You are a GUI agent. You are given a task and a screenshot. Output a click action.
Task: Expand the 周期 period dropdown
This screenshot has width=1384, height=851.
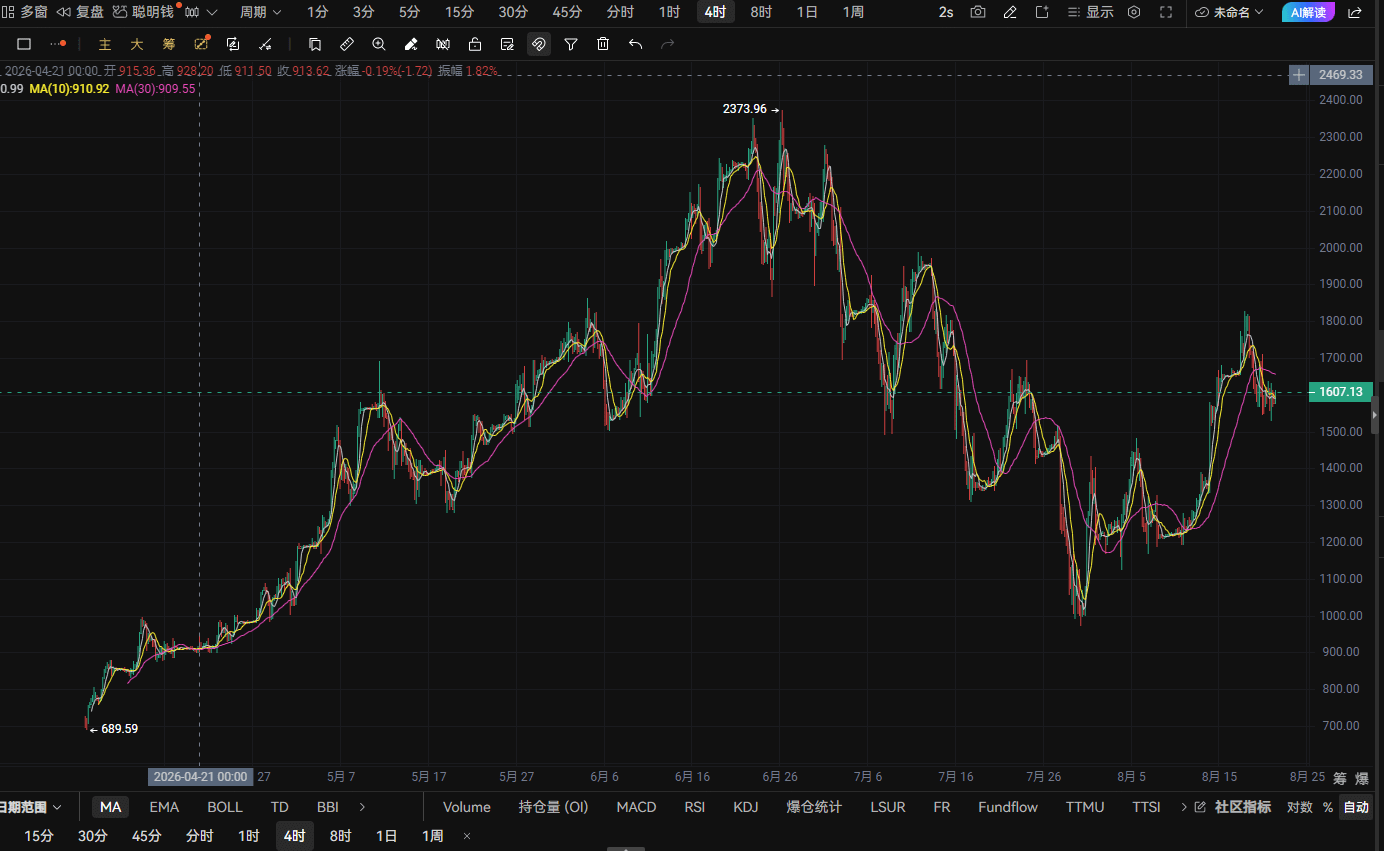point(260,12)
